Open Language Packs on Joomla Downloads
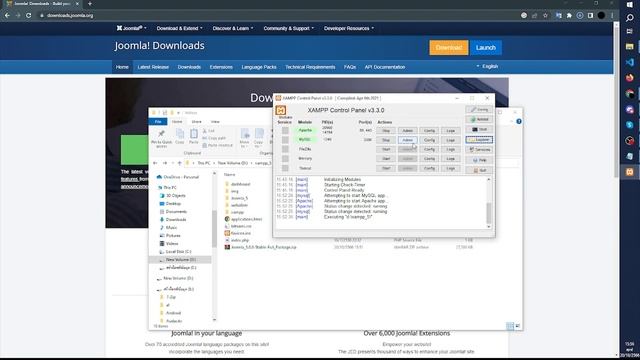The image size is (640, 360). tap(259, 67)
